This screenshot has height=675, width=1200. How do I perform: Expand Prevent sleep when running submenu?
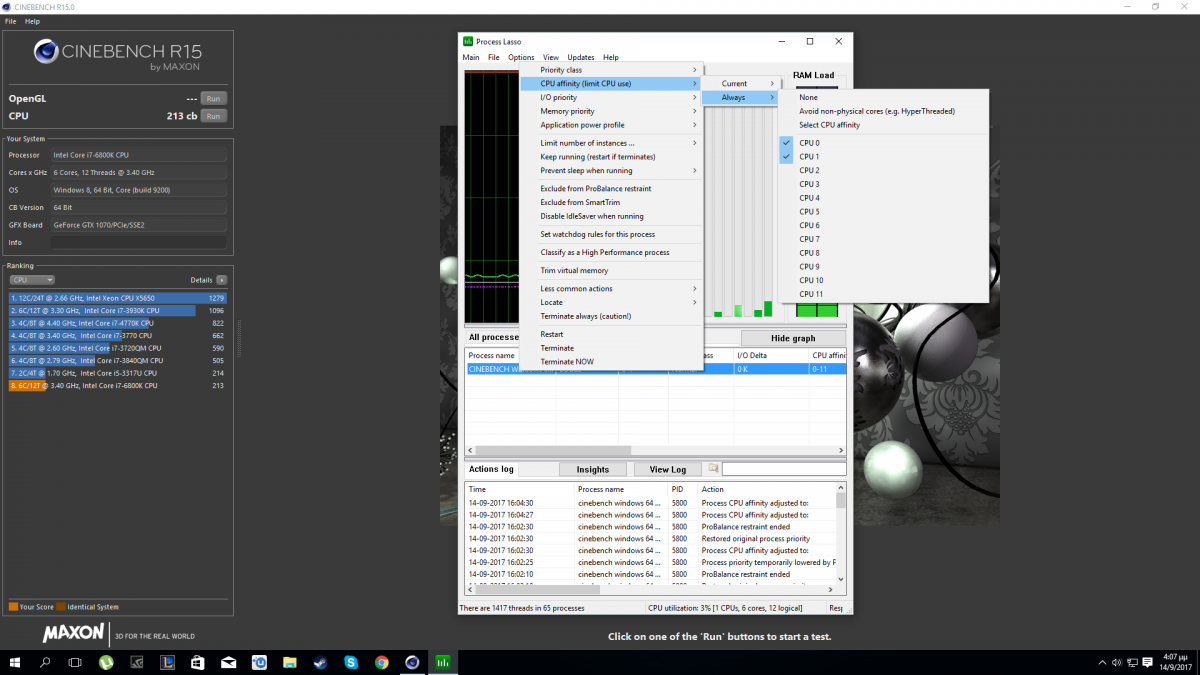click(x=611, y=171)
